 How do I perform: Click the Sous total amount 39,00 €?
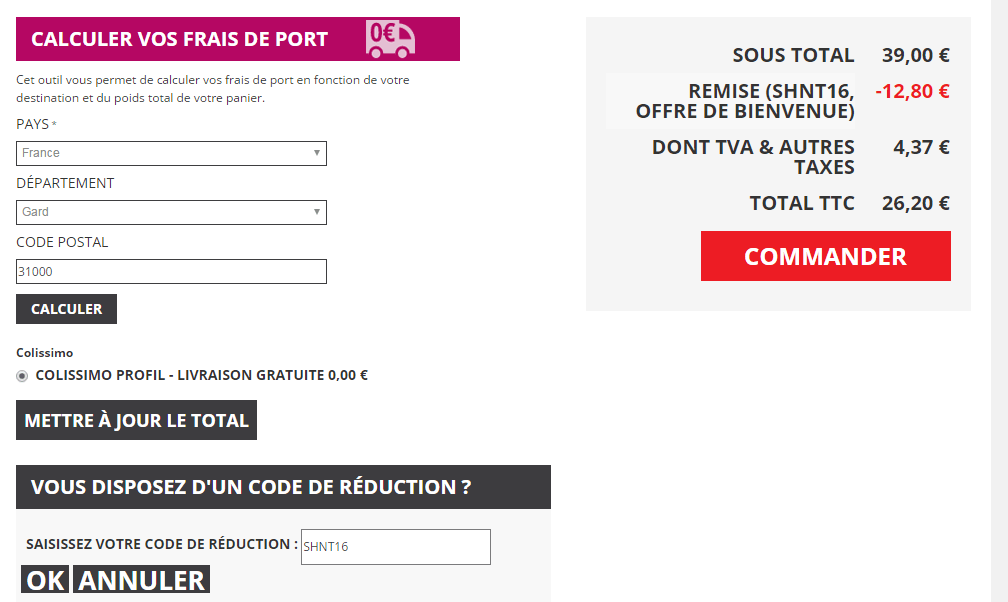click(x=915, y=55)
